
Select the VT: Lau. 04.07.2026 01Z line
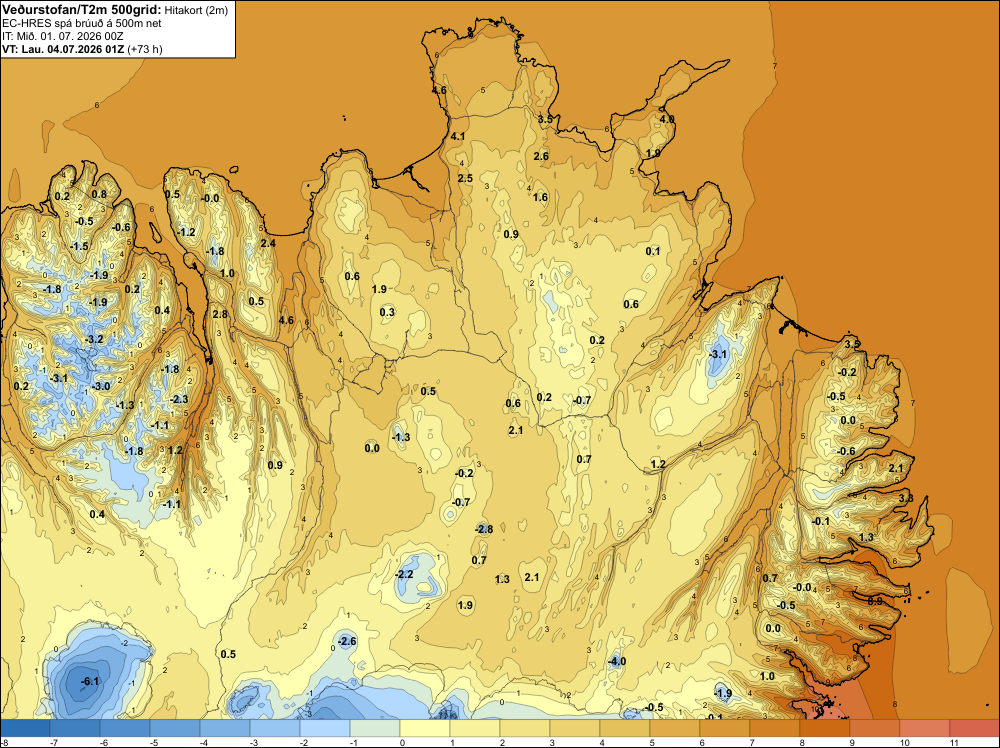point(82,49)
